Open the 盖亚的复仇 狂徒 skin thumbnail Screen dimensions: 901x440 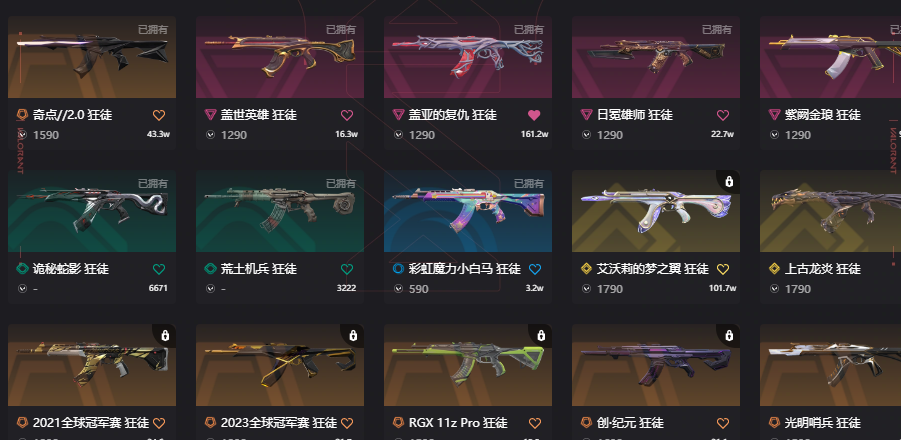[468, 57]
